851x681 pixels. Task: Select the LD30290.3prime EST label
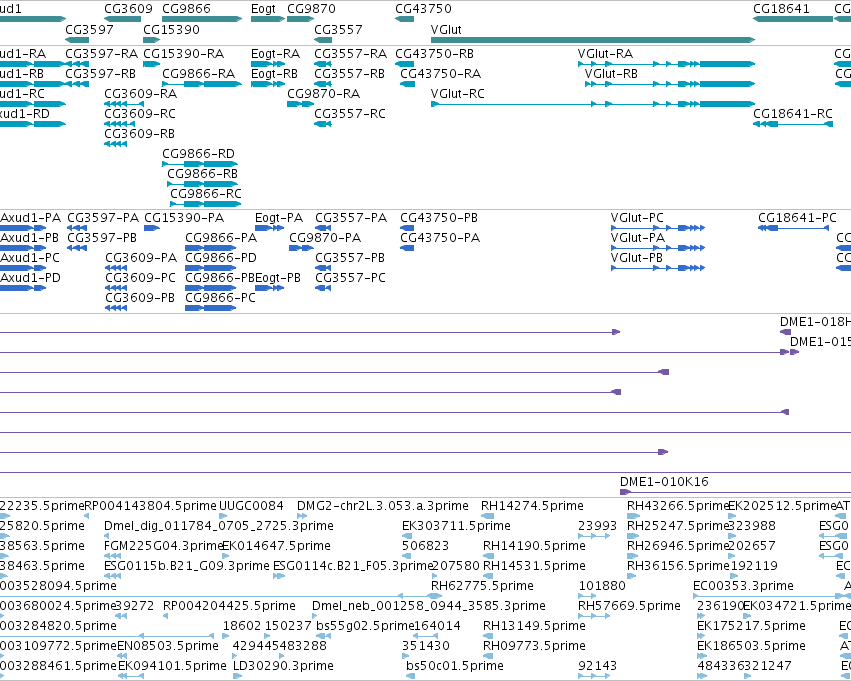pos(283,667)
